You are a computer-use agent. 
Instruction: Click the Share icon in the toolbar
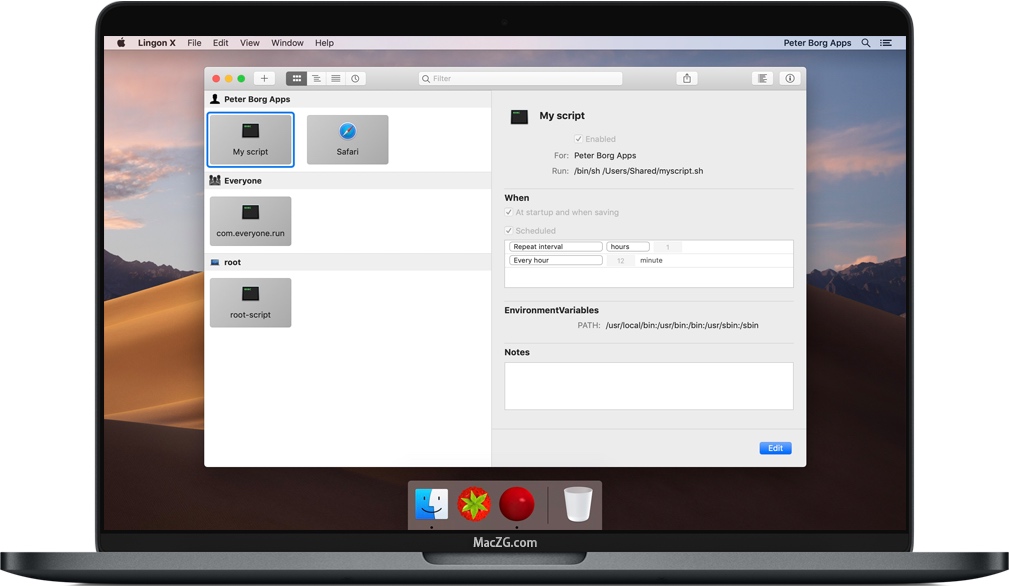tap(686, 77)
